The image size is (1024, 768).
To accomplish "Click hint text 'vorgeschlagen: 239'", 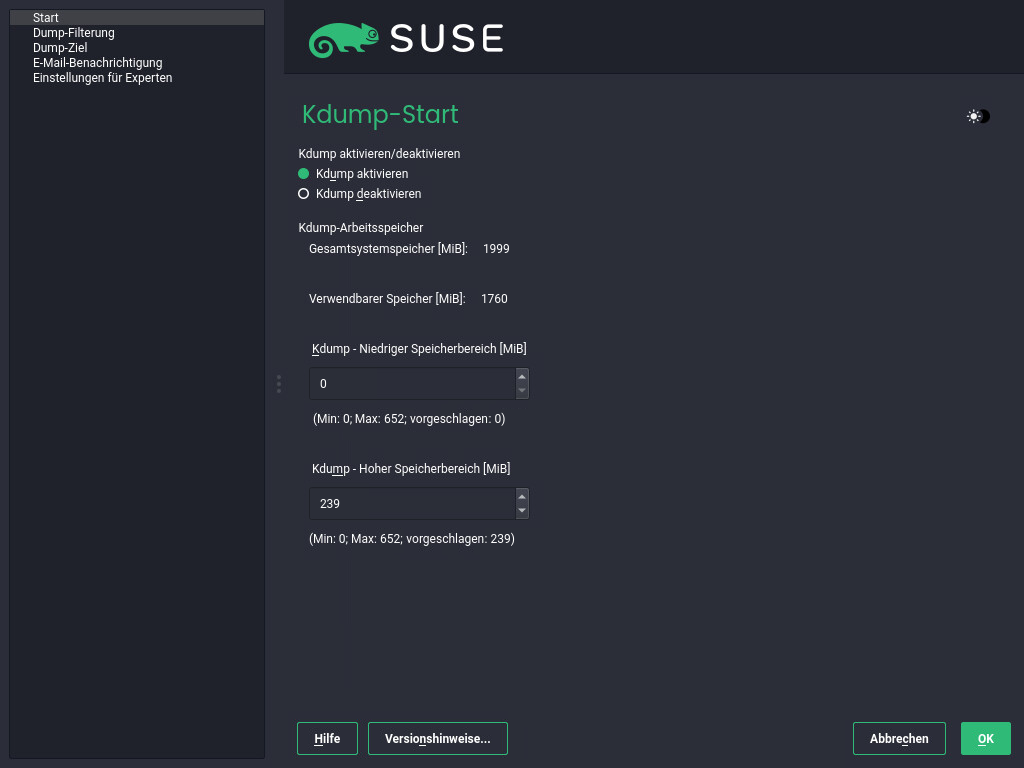I will point(456,539).
